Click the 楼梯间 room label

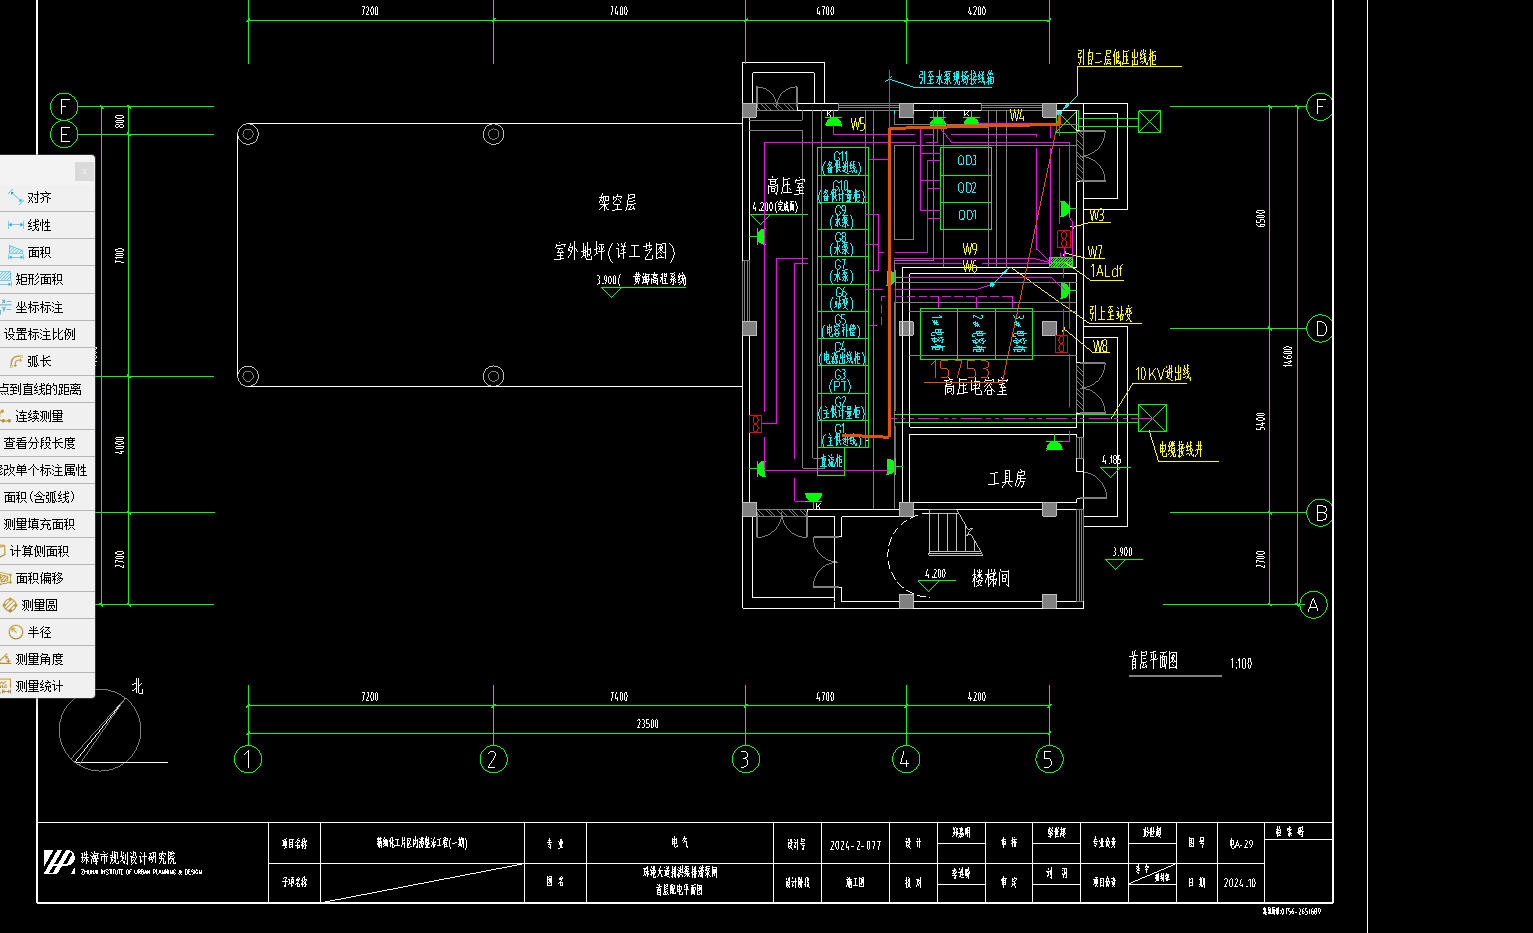[x=991, y=578]
